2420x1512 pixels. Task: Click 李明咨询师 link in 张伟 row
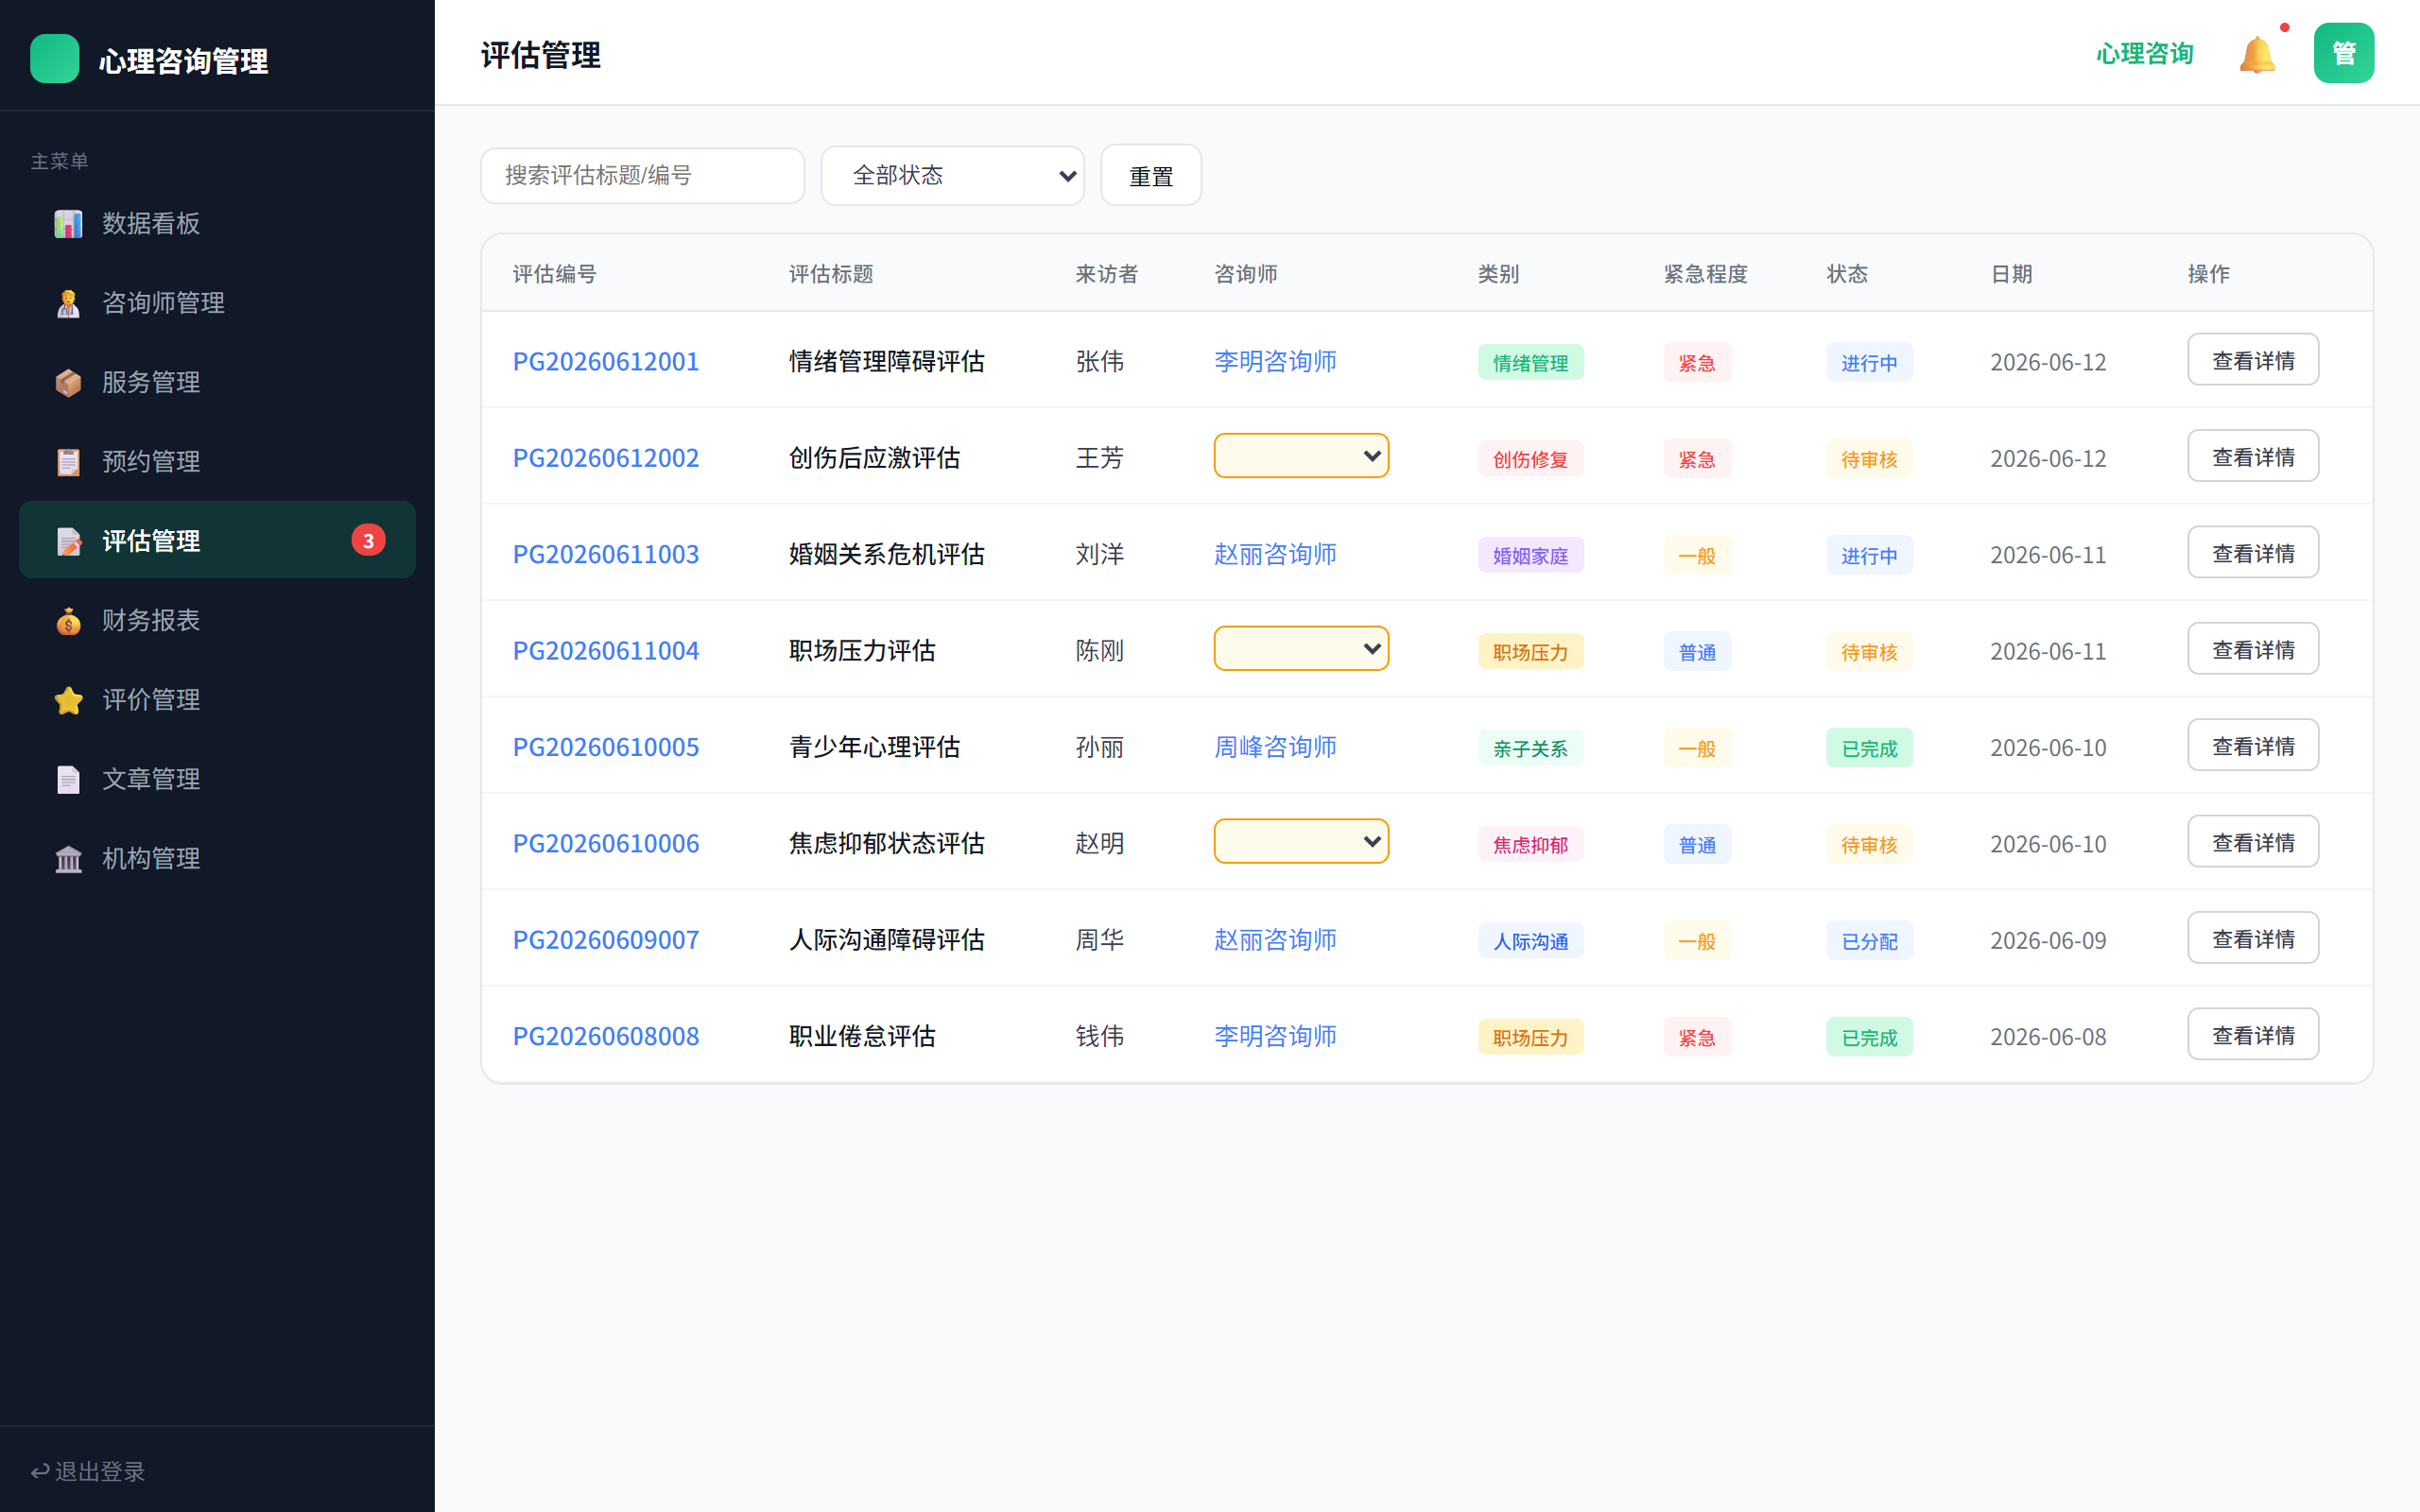tap(1275, 361)
